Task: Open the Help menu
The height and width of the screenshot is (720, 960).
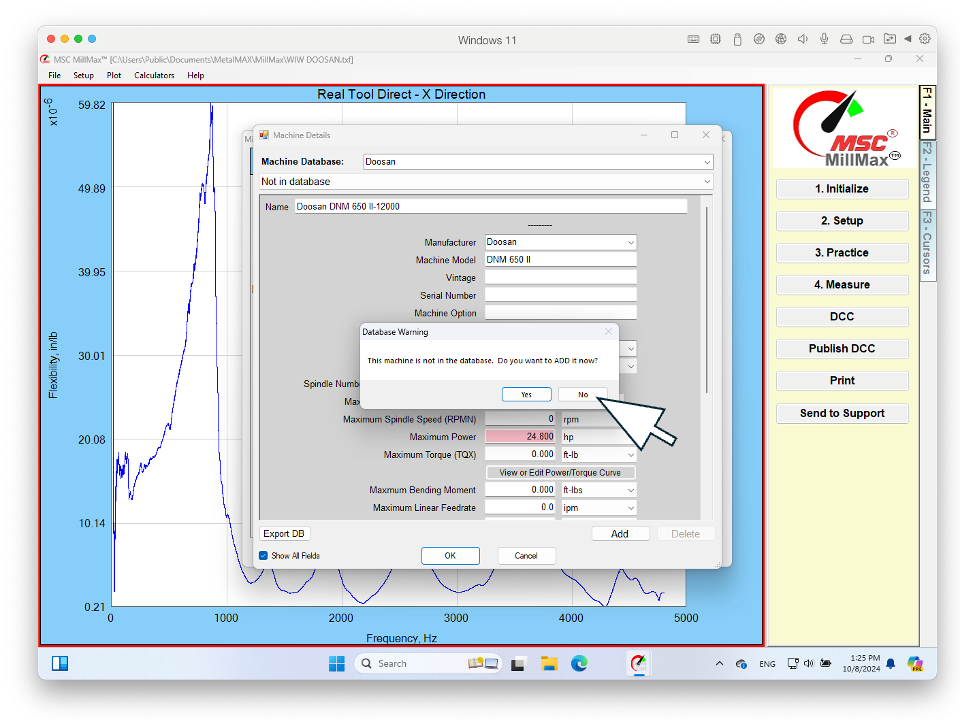Action: click(x=196, y=75)
